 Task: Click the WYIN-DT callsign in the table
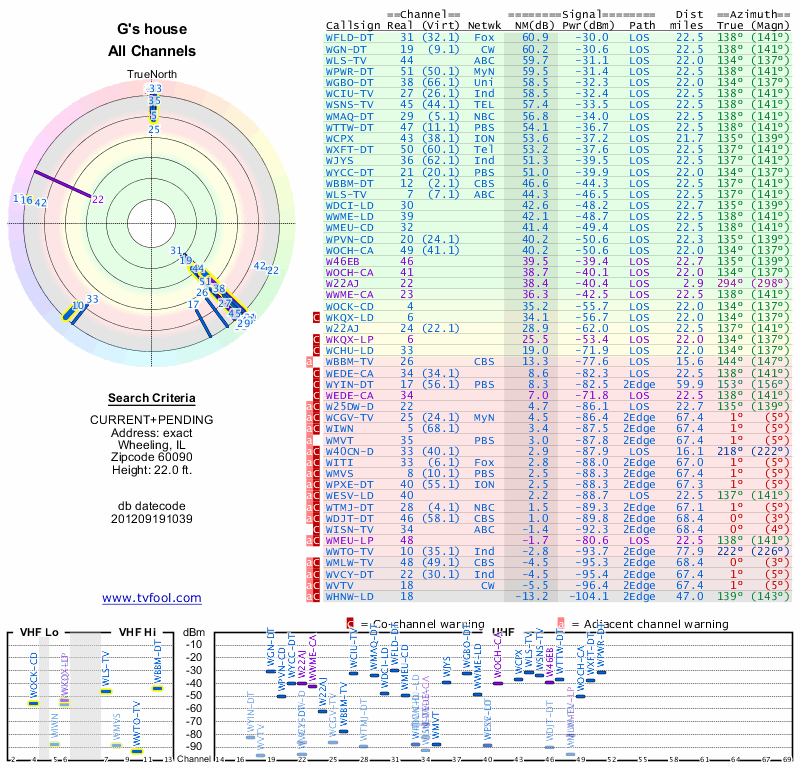click(x=349, y=385)
